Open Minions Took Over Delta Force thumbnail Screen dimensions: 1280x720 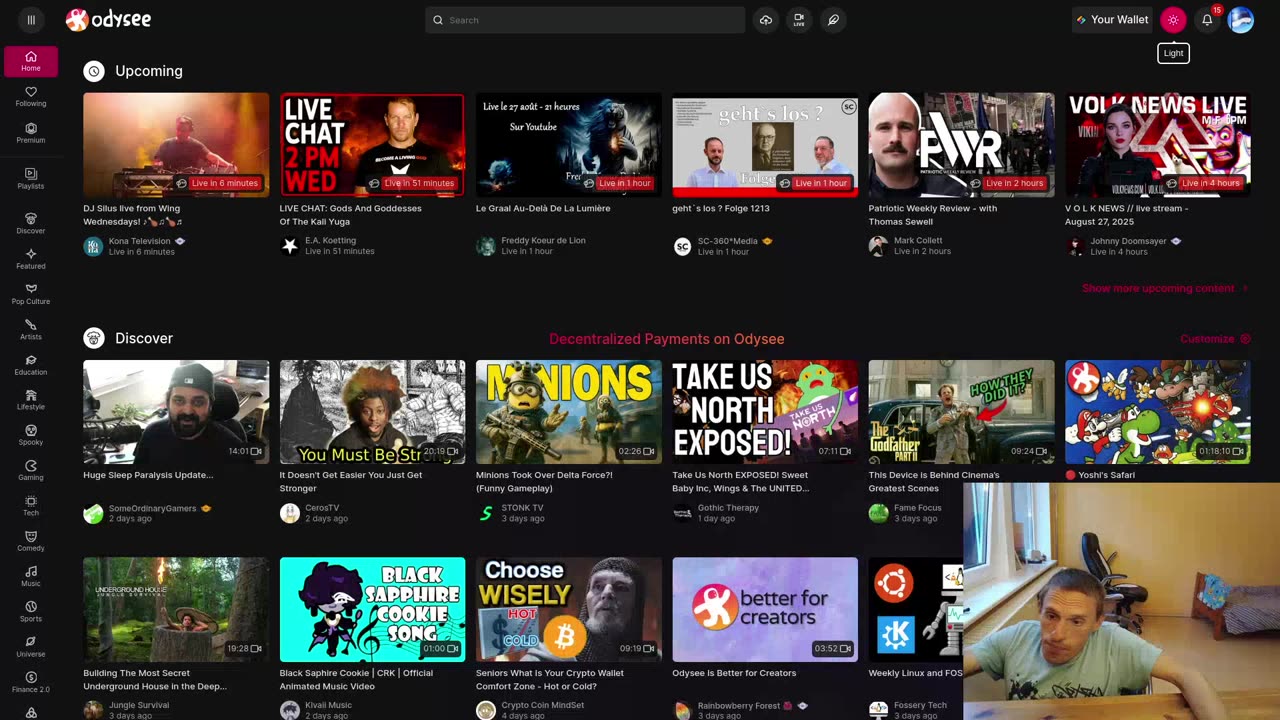pos(568,412)
